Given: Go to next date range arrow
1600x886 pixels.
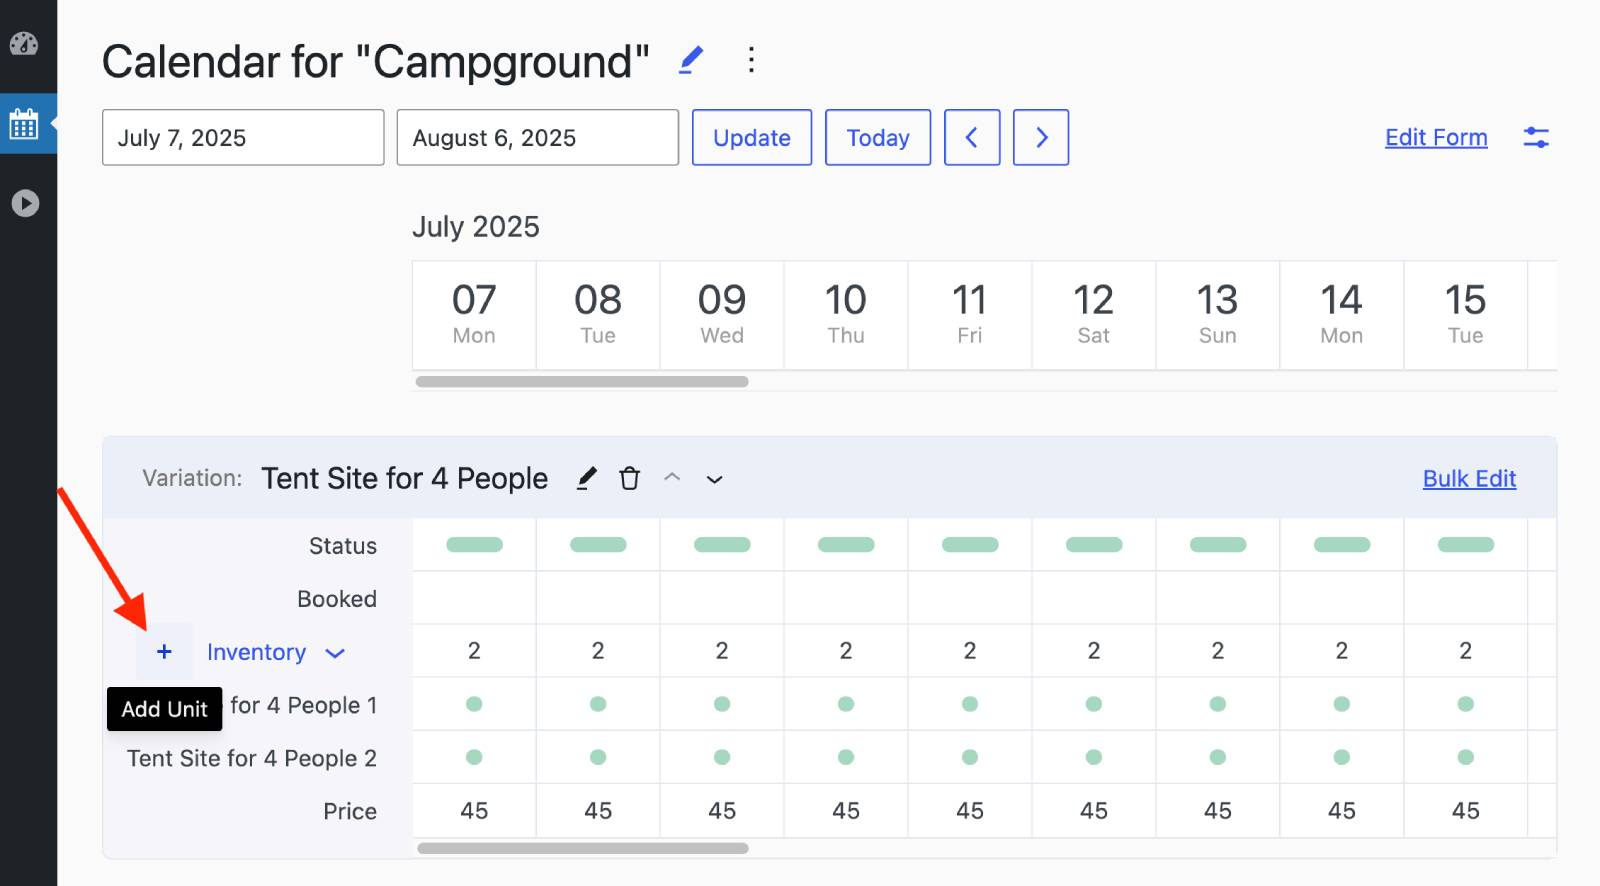Looking at the screenshot, I should pyautogui.click(x=1041, y=137).
